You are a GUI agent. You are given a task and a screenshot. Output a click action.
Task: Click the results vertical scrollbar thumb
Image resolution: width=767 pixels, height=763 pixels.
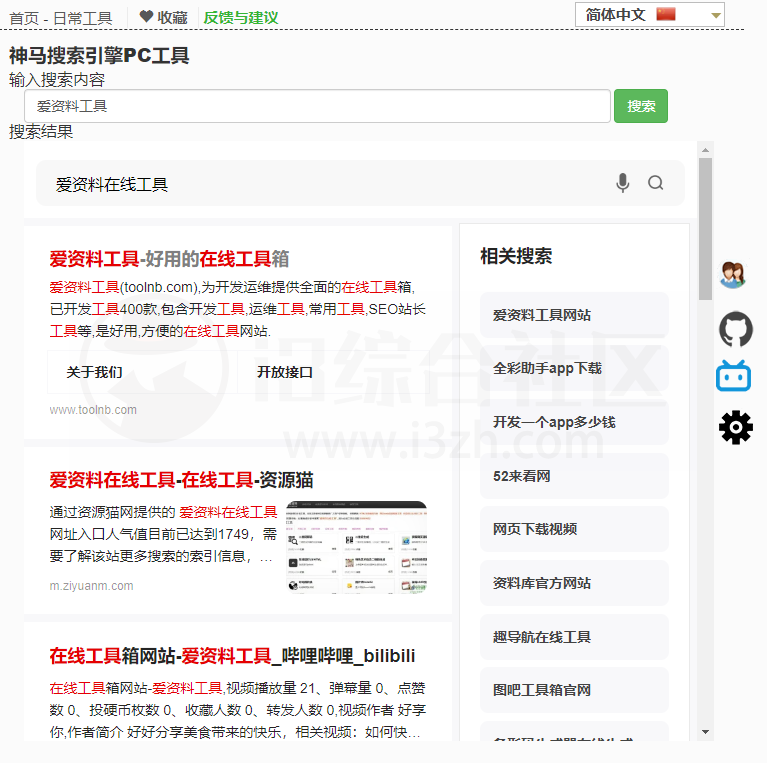click(705, 229)
